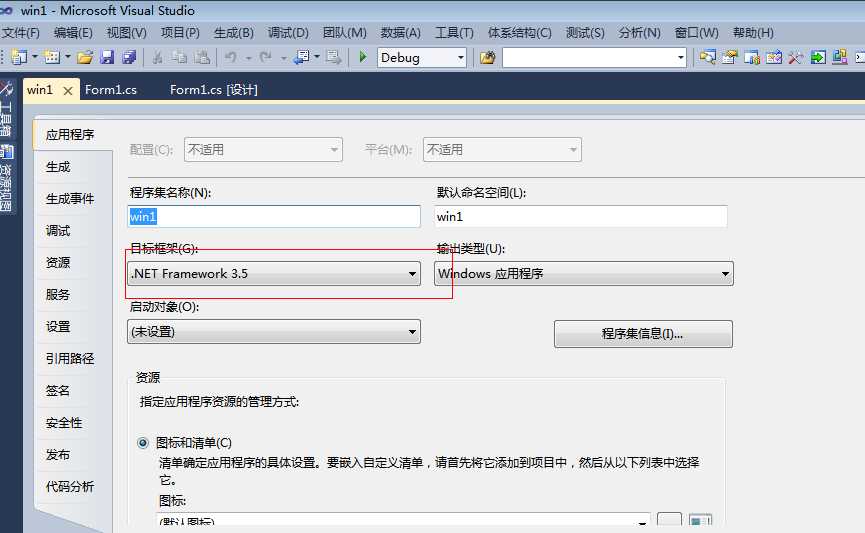Click the Find in Files icon
The image size is (865, 533).
(488, 57)
